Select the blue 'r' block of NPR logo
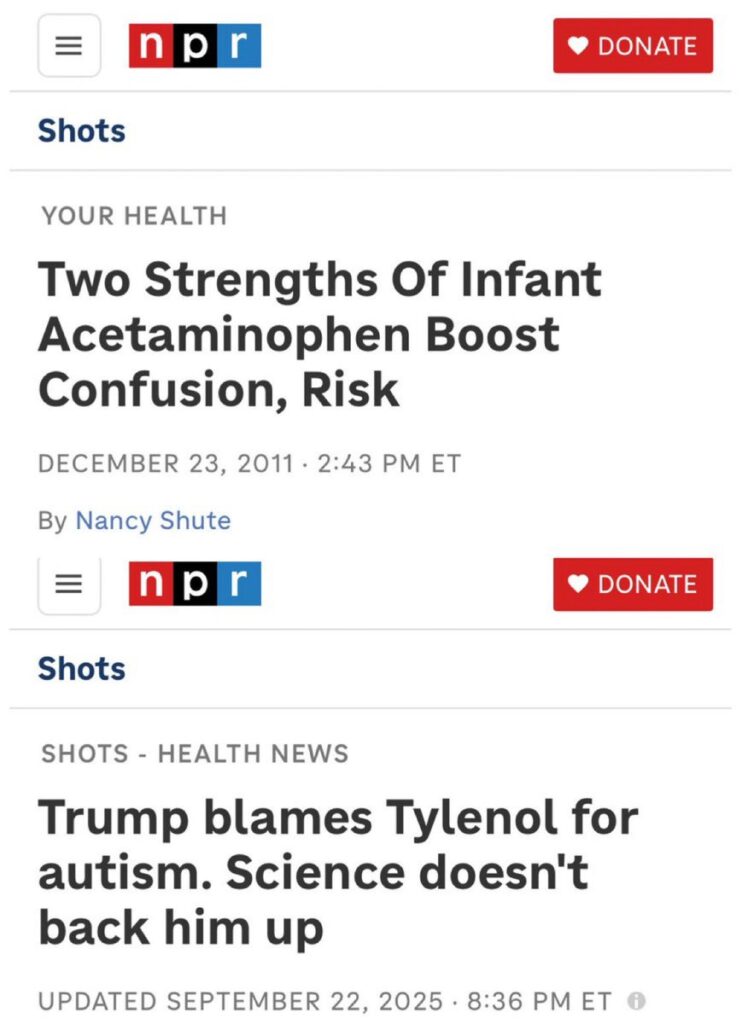The height and width of the screenshot is (1024, 742). (238, 45)
